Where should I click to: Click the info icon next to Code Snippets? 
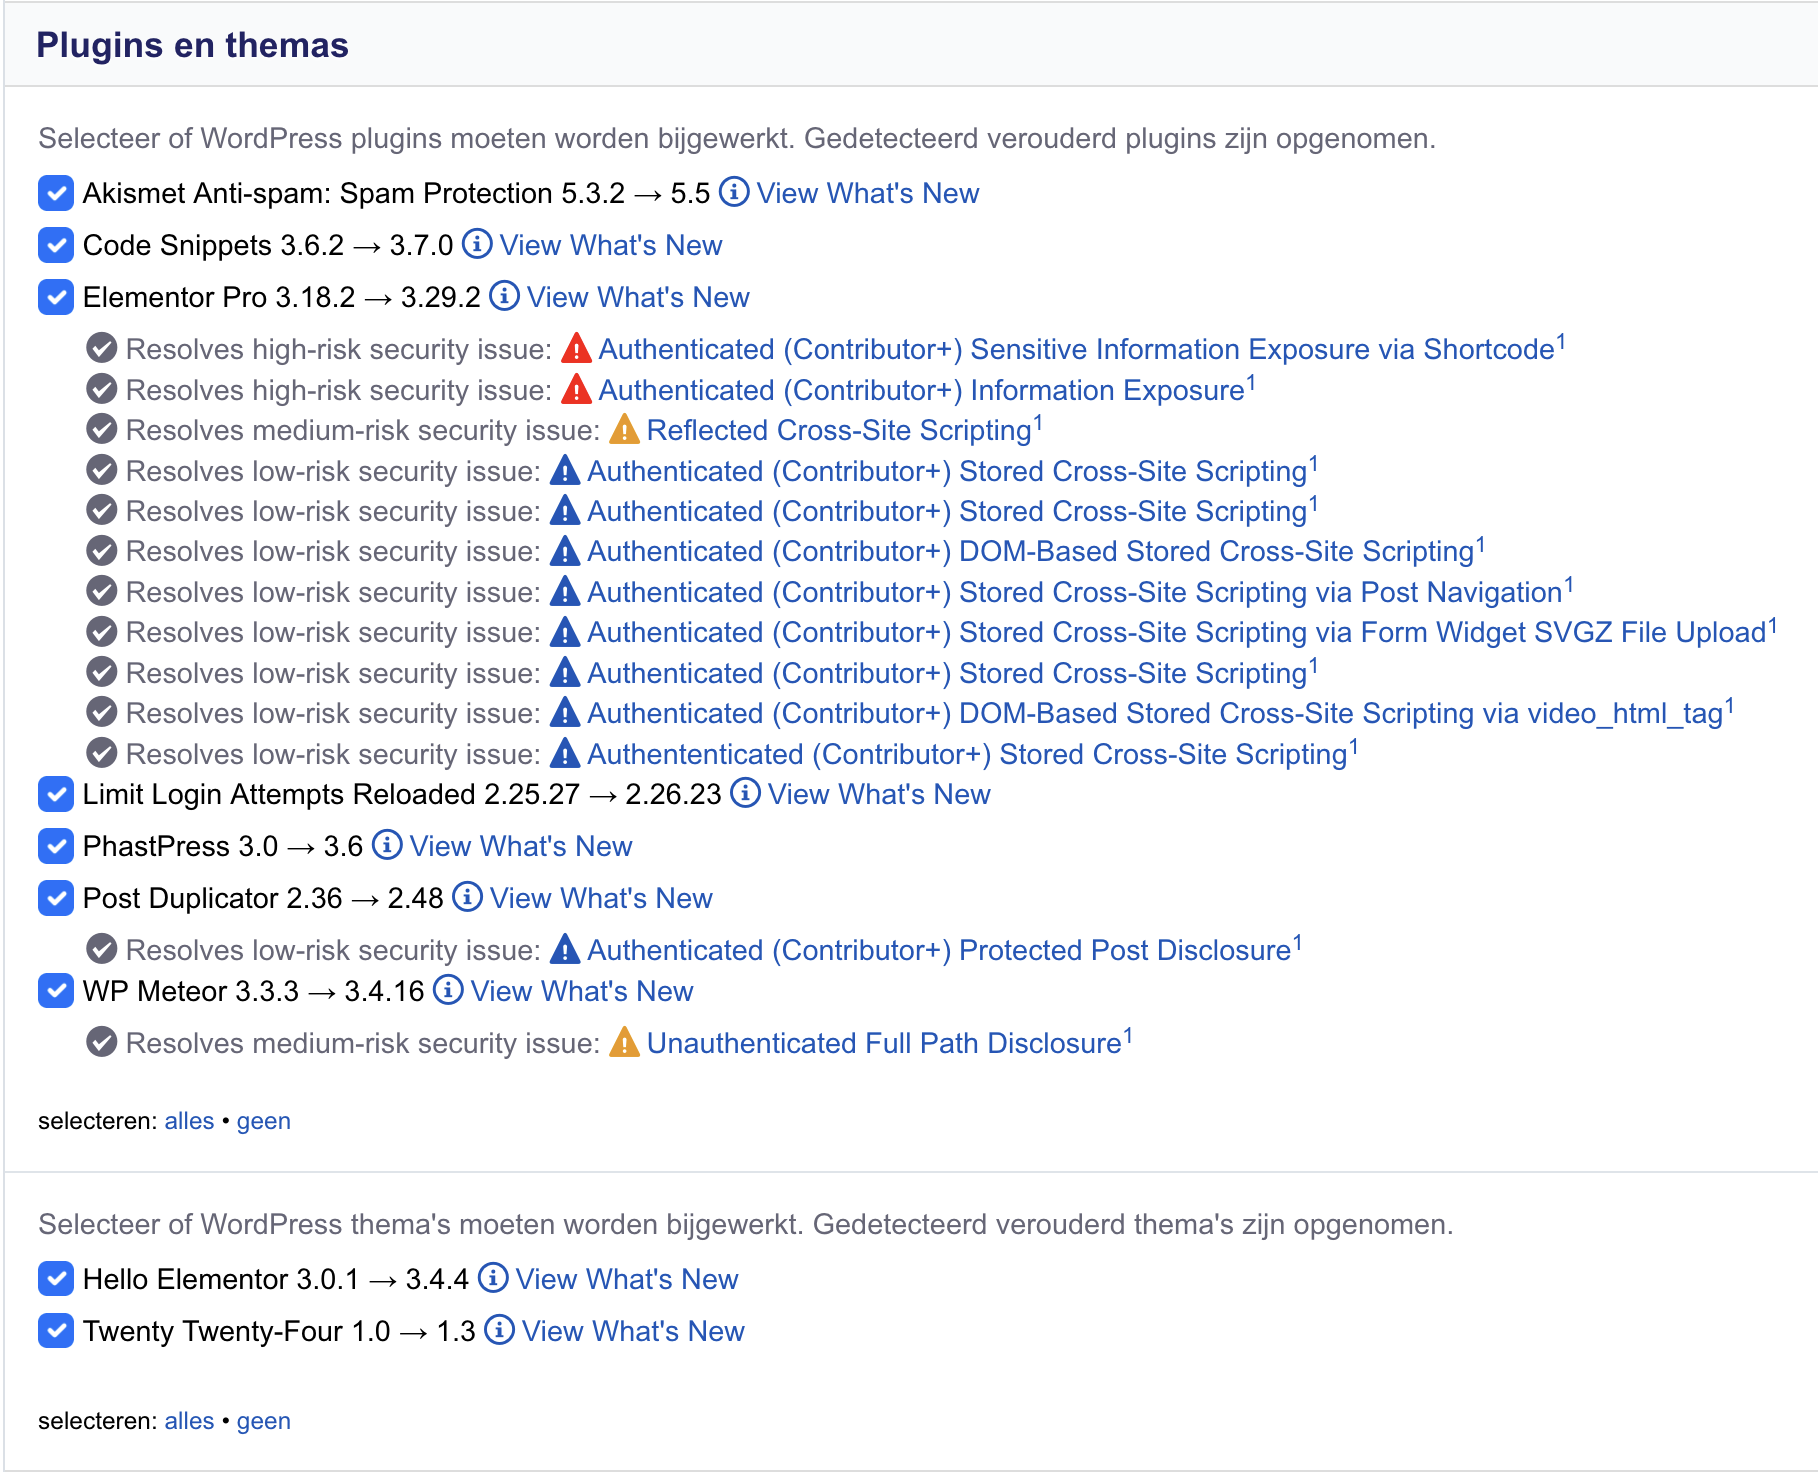coord(477,244)
